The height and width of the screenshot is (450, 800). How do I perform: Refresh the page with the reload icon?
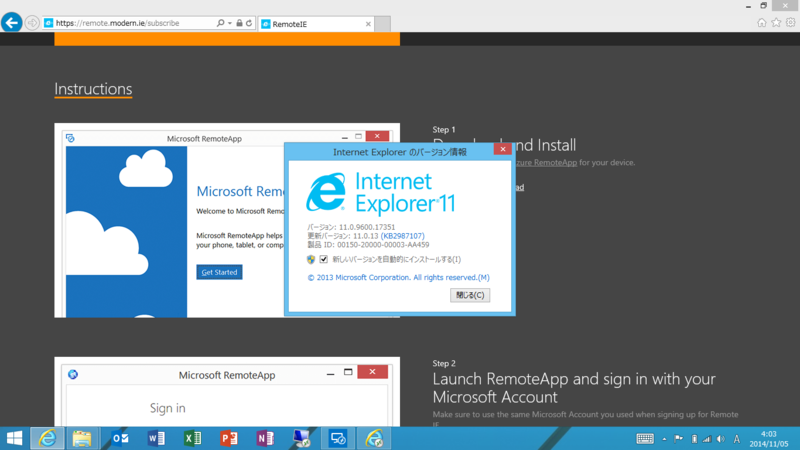[x=249, y=23]
